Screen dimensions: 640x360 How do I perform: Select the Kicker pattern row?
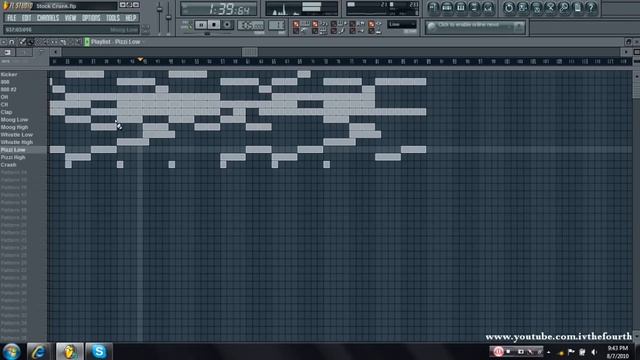tap(23, 75)
